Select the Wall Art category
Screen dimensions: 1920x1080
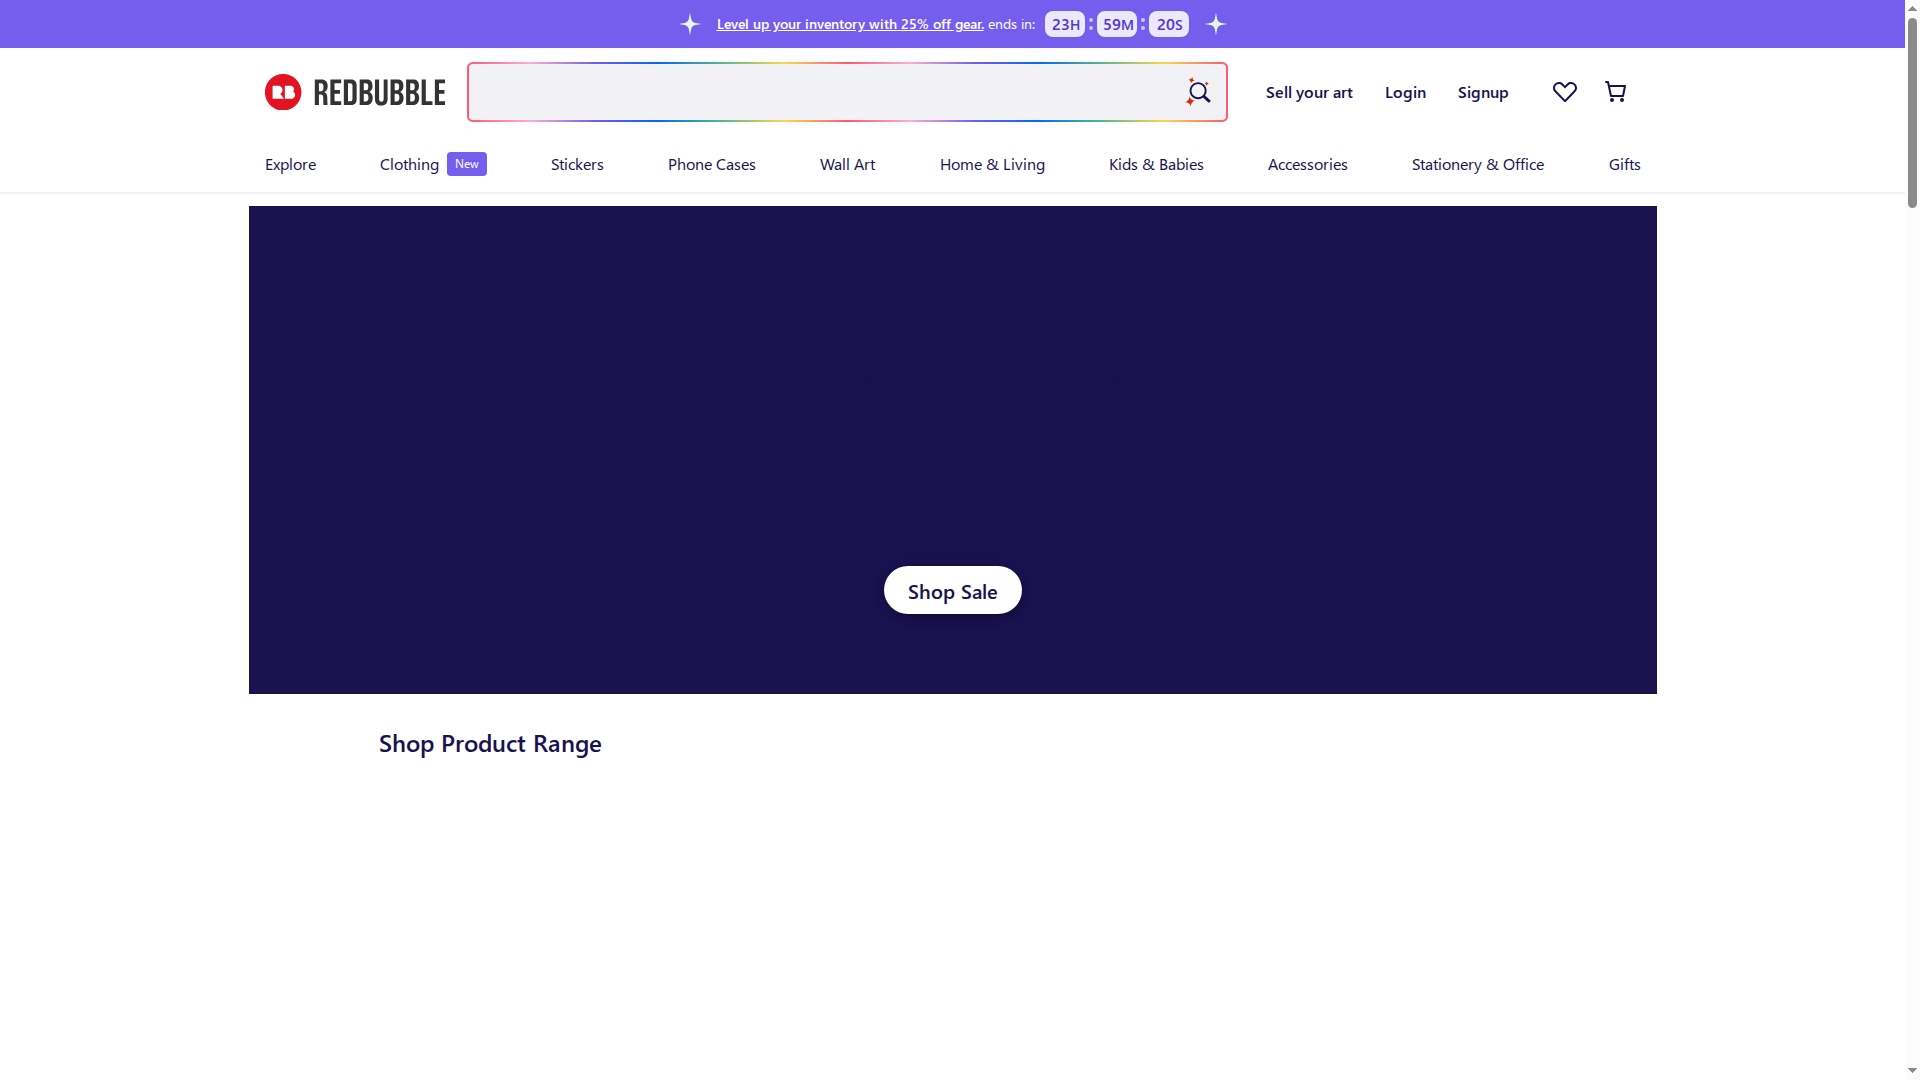pos(847,164)
